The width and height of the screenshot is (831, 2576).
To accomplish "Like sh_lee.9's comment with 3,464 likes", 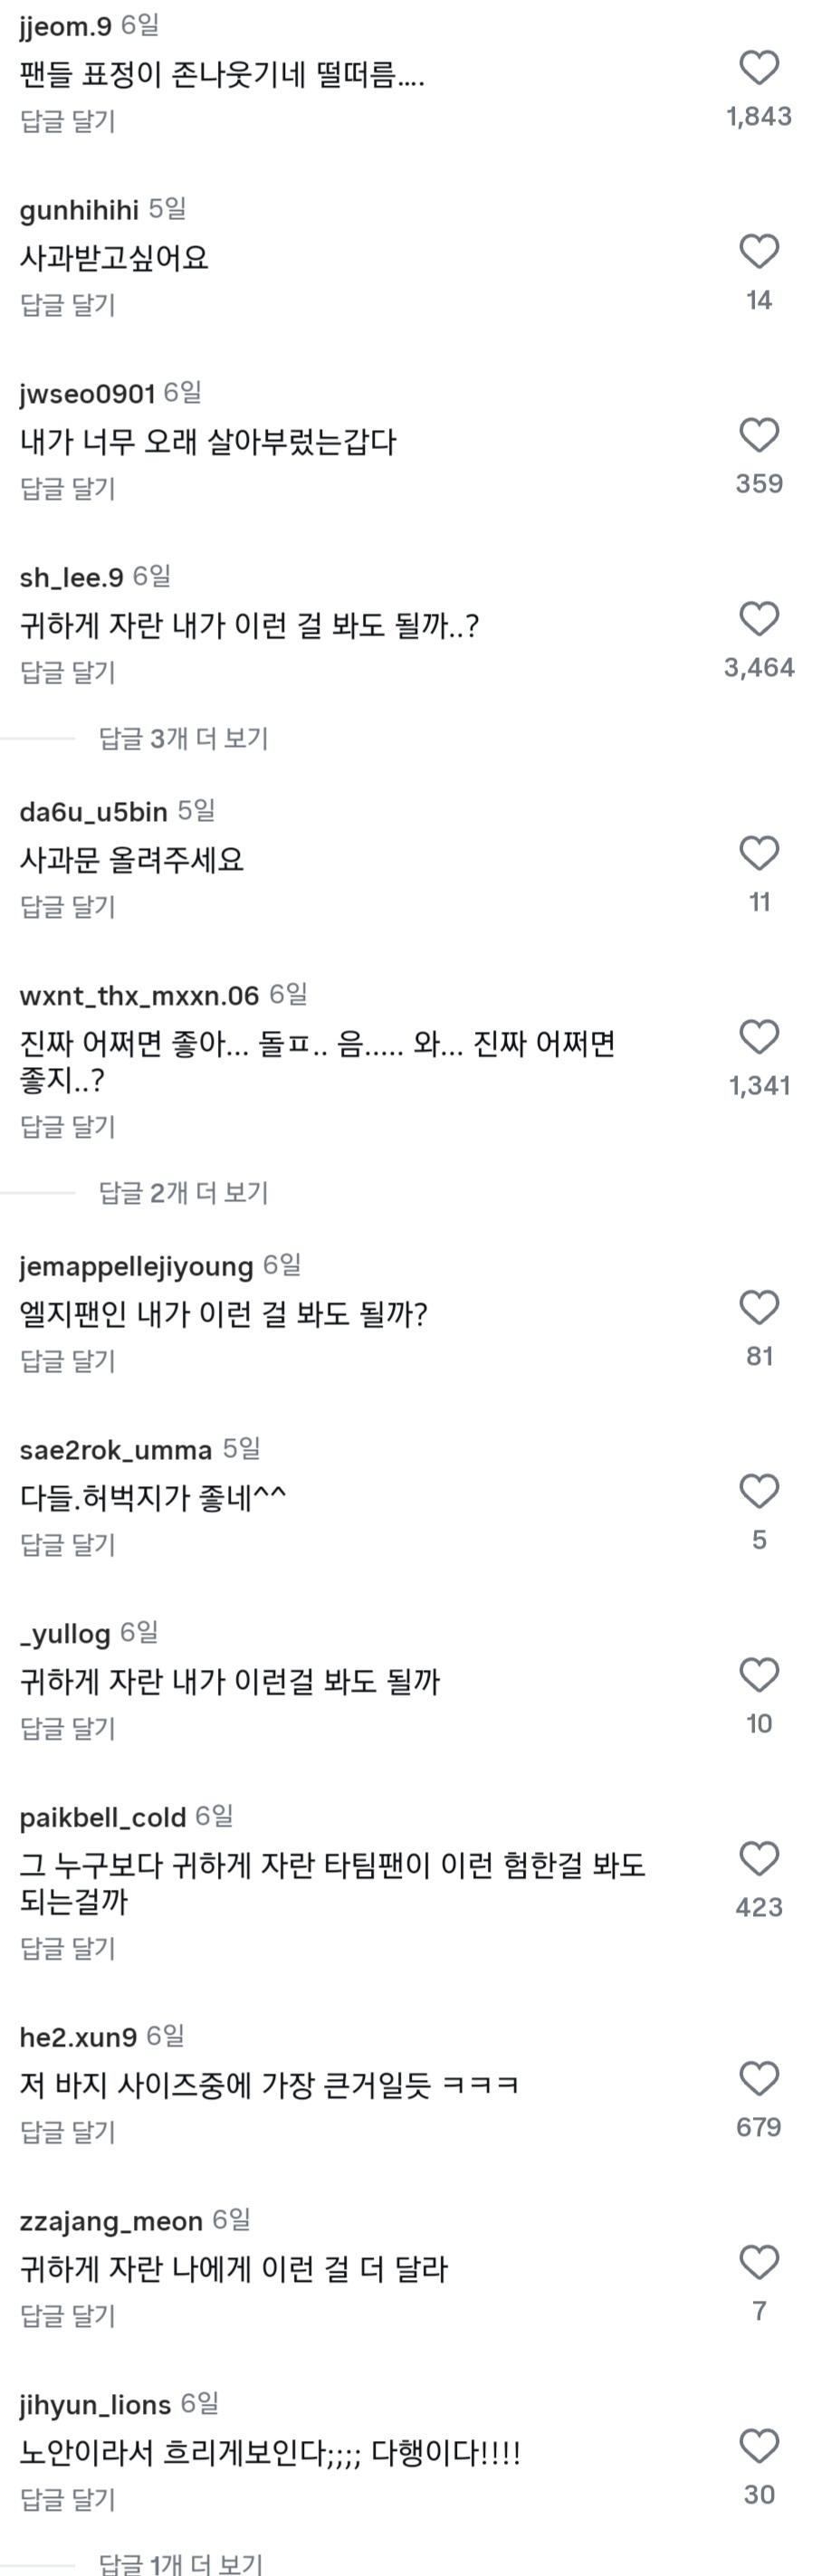I will (x=760, y=618).
